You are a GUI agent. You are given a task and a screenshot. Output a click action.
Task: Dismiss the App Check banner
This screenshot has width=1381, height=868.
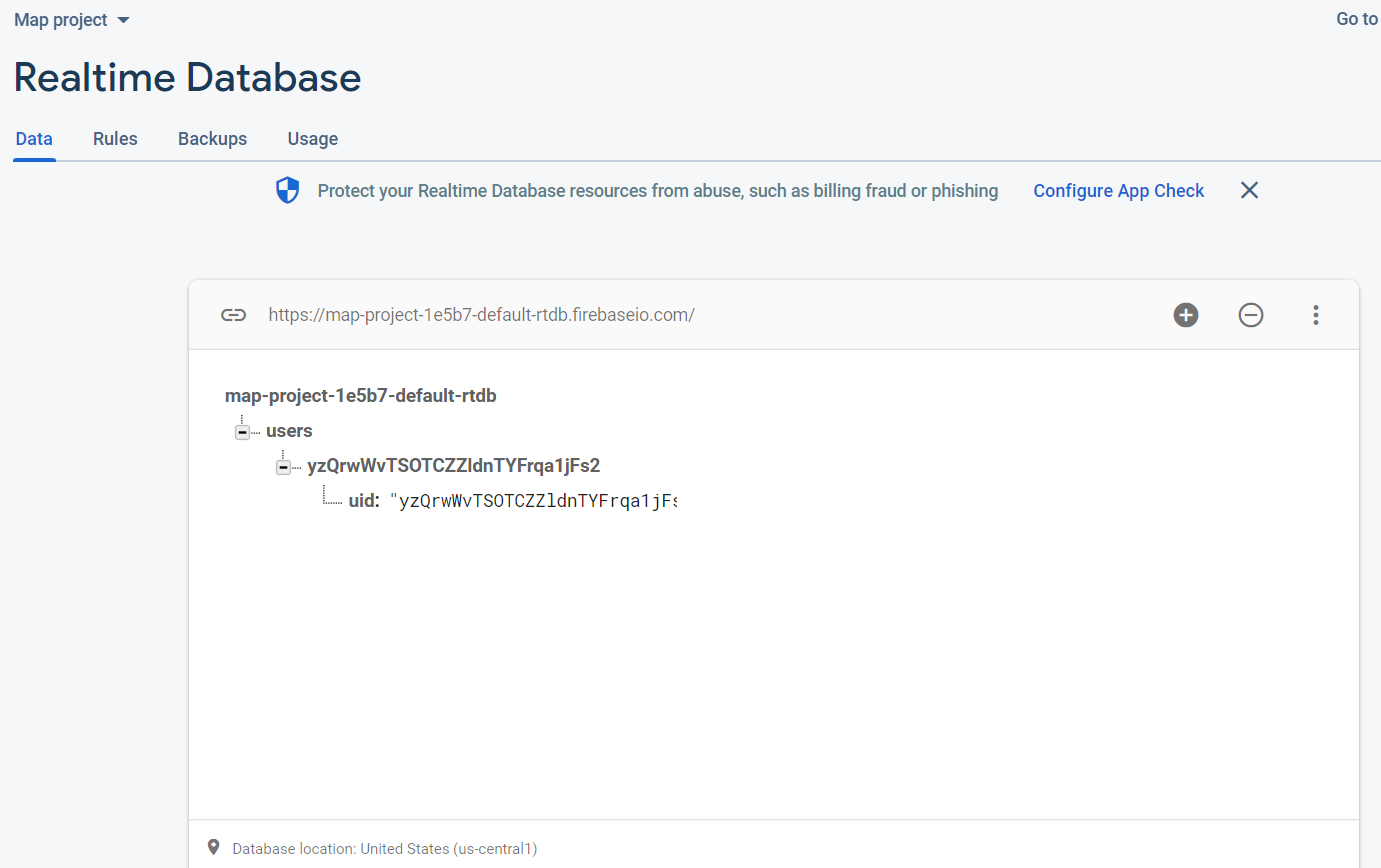1249,190
